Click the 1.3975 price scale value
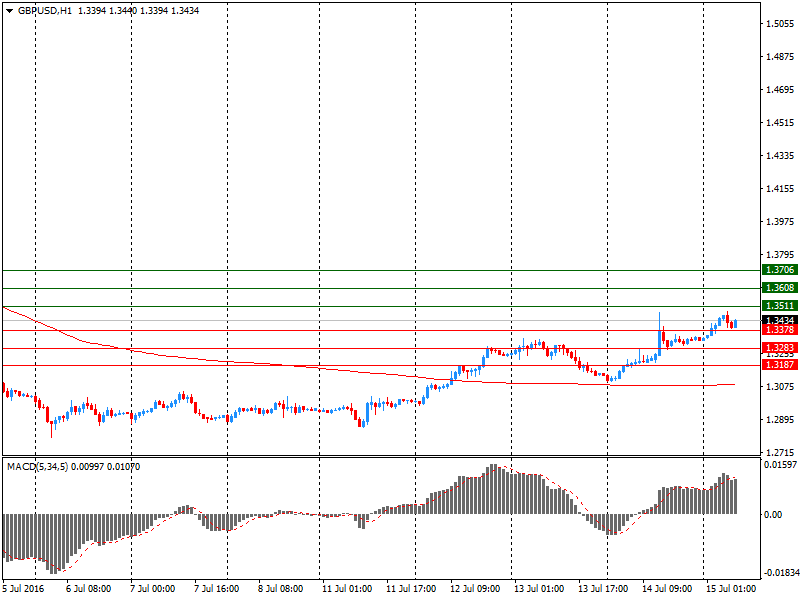The image size is (800, 600). point(780,221)
